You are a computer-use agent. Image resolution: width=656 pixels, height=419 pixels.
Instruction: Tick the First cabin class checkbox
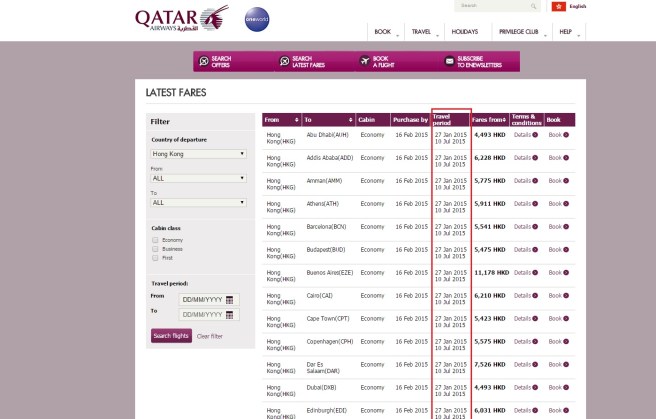pos(155,258)
